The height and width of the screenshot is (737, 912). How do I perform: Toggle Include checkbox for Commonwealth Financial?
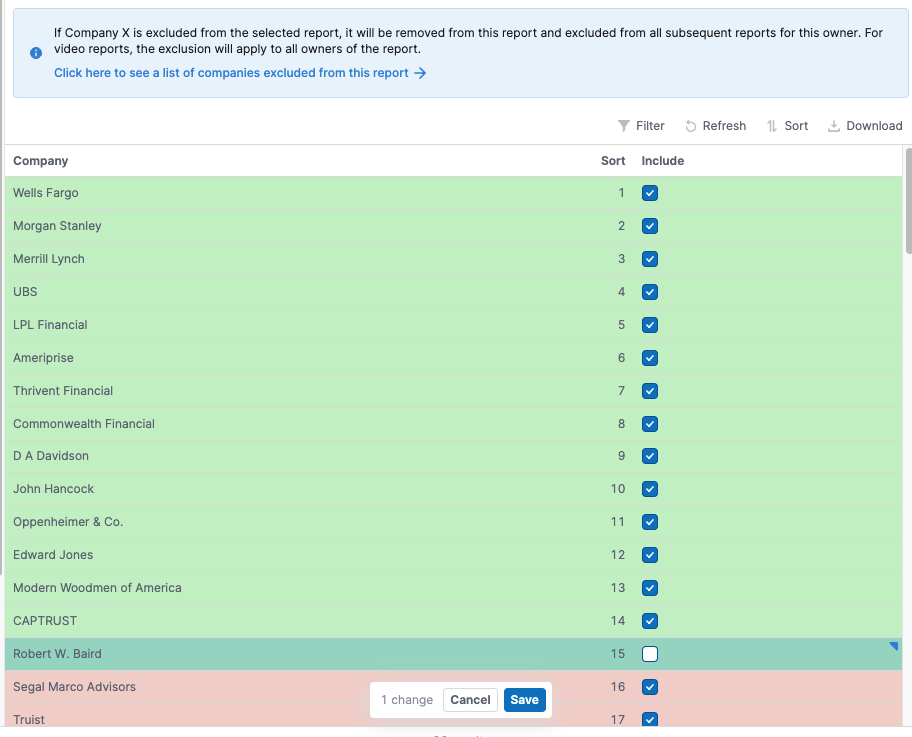point(650,424)
